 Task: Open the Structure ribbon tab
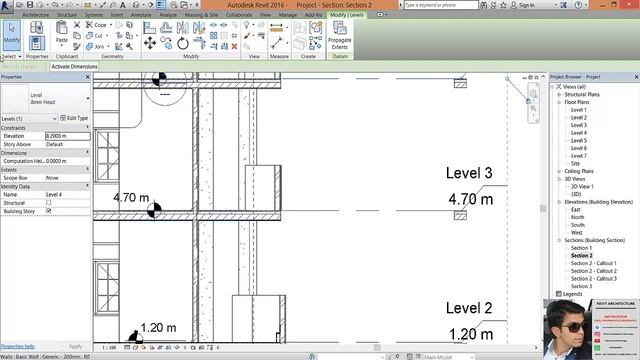point(67,15)
